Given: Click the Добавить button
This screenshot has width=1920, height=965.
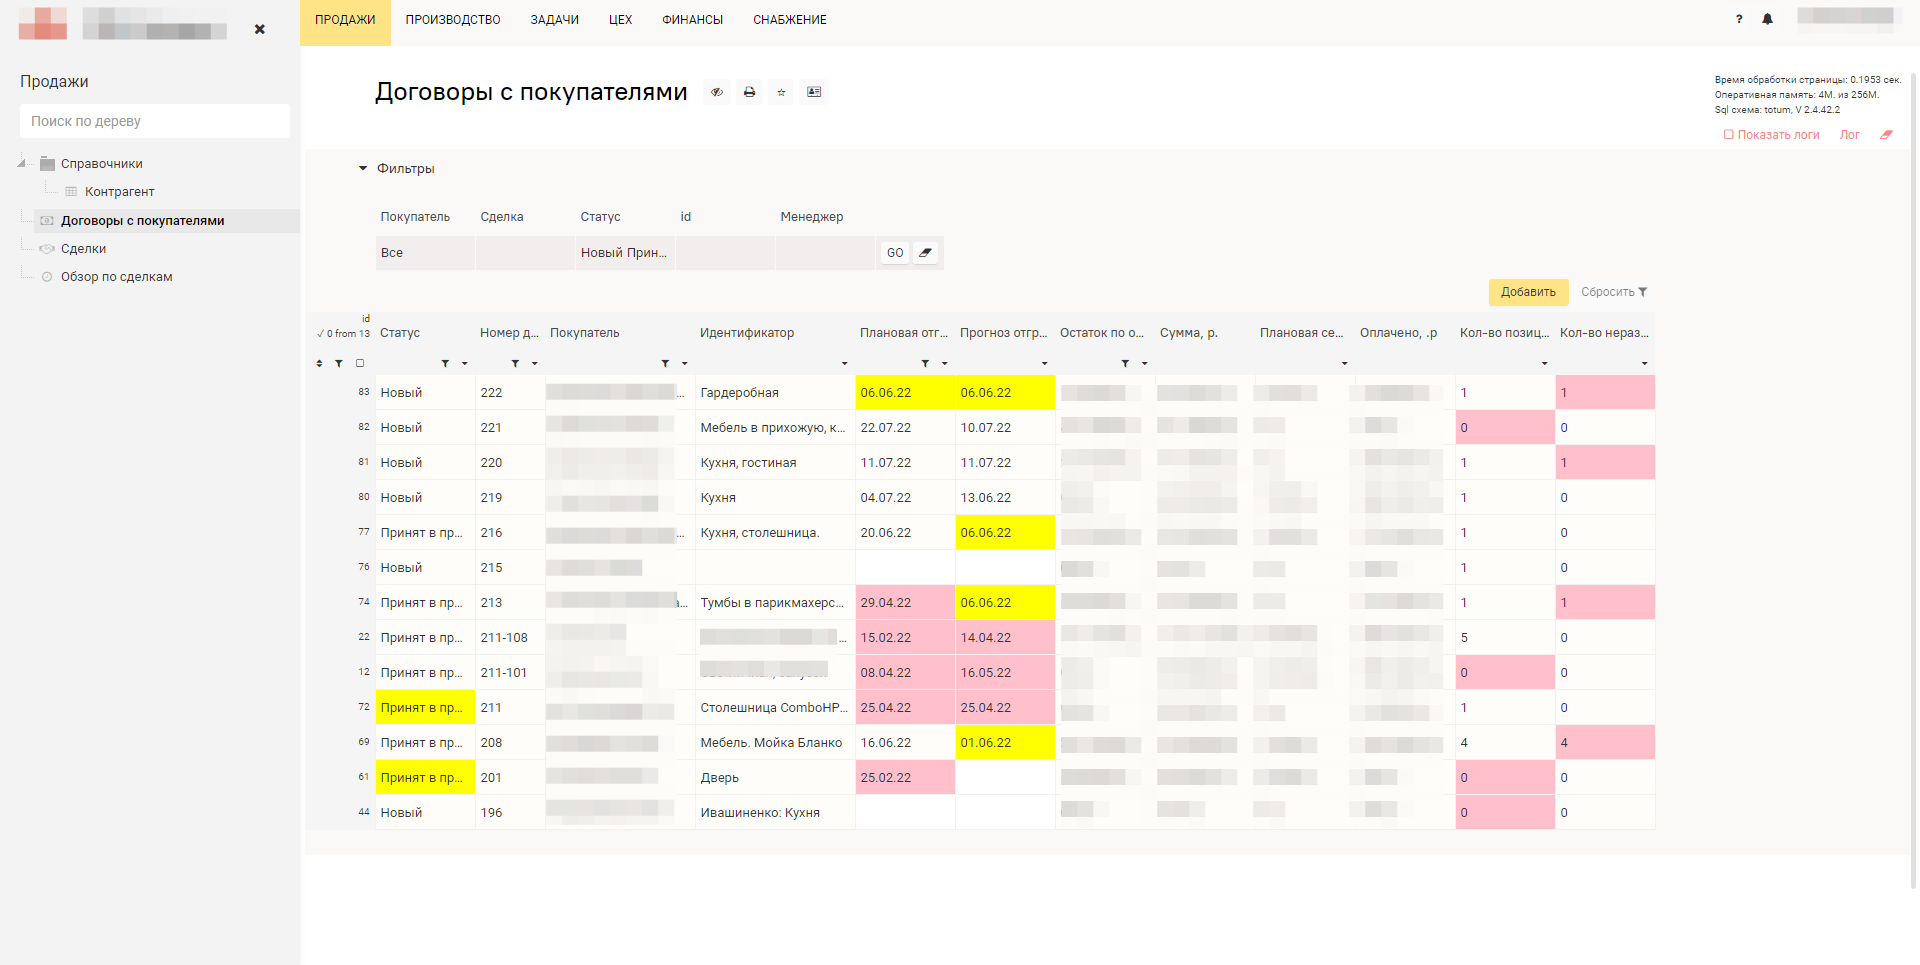Looking at the screenshot, I should [x=1528, y=292].
